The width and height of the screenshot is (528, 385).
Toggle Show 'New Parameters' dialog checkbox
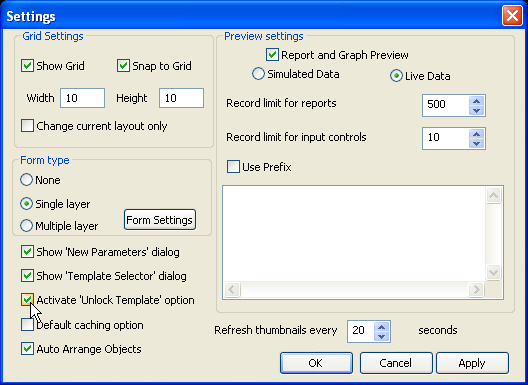click(27, 252)
